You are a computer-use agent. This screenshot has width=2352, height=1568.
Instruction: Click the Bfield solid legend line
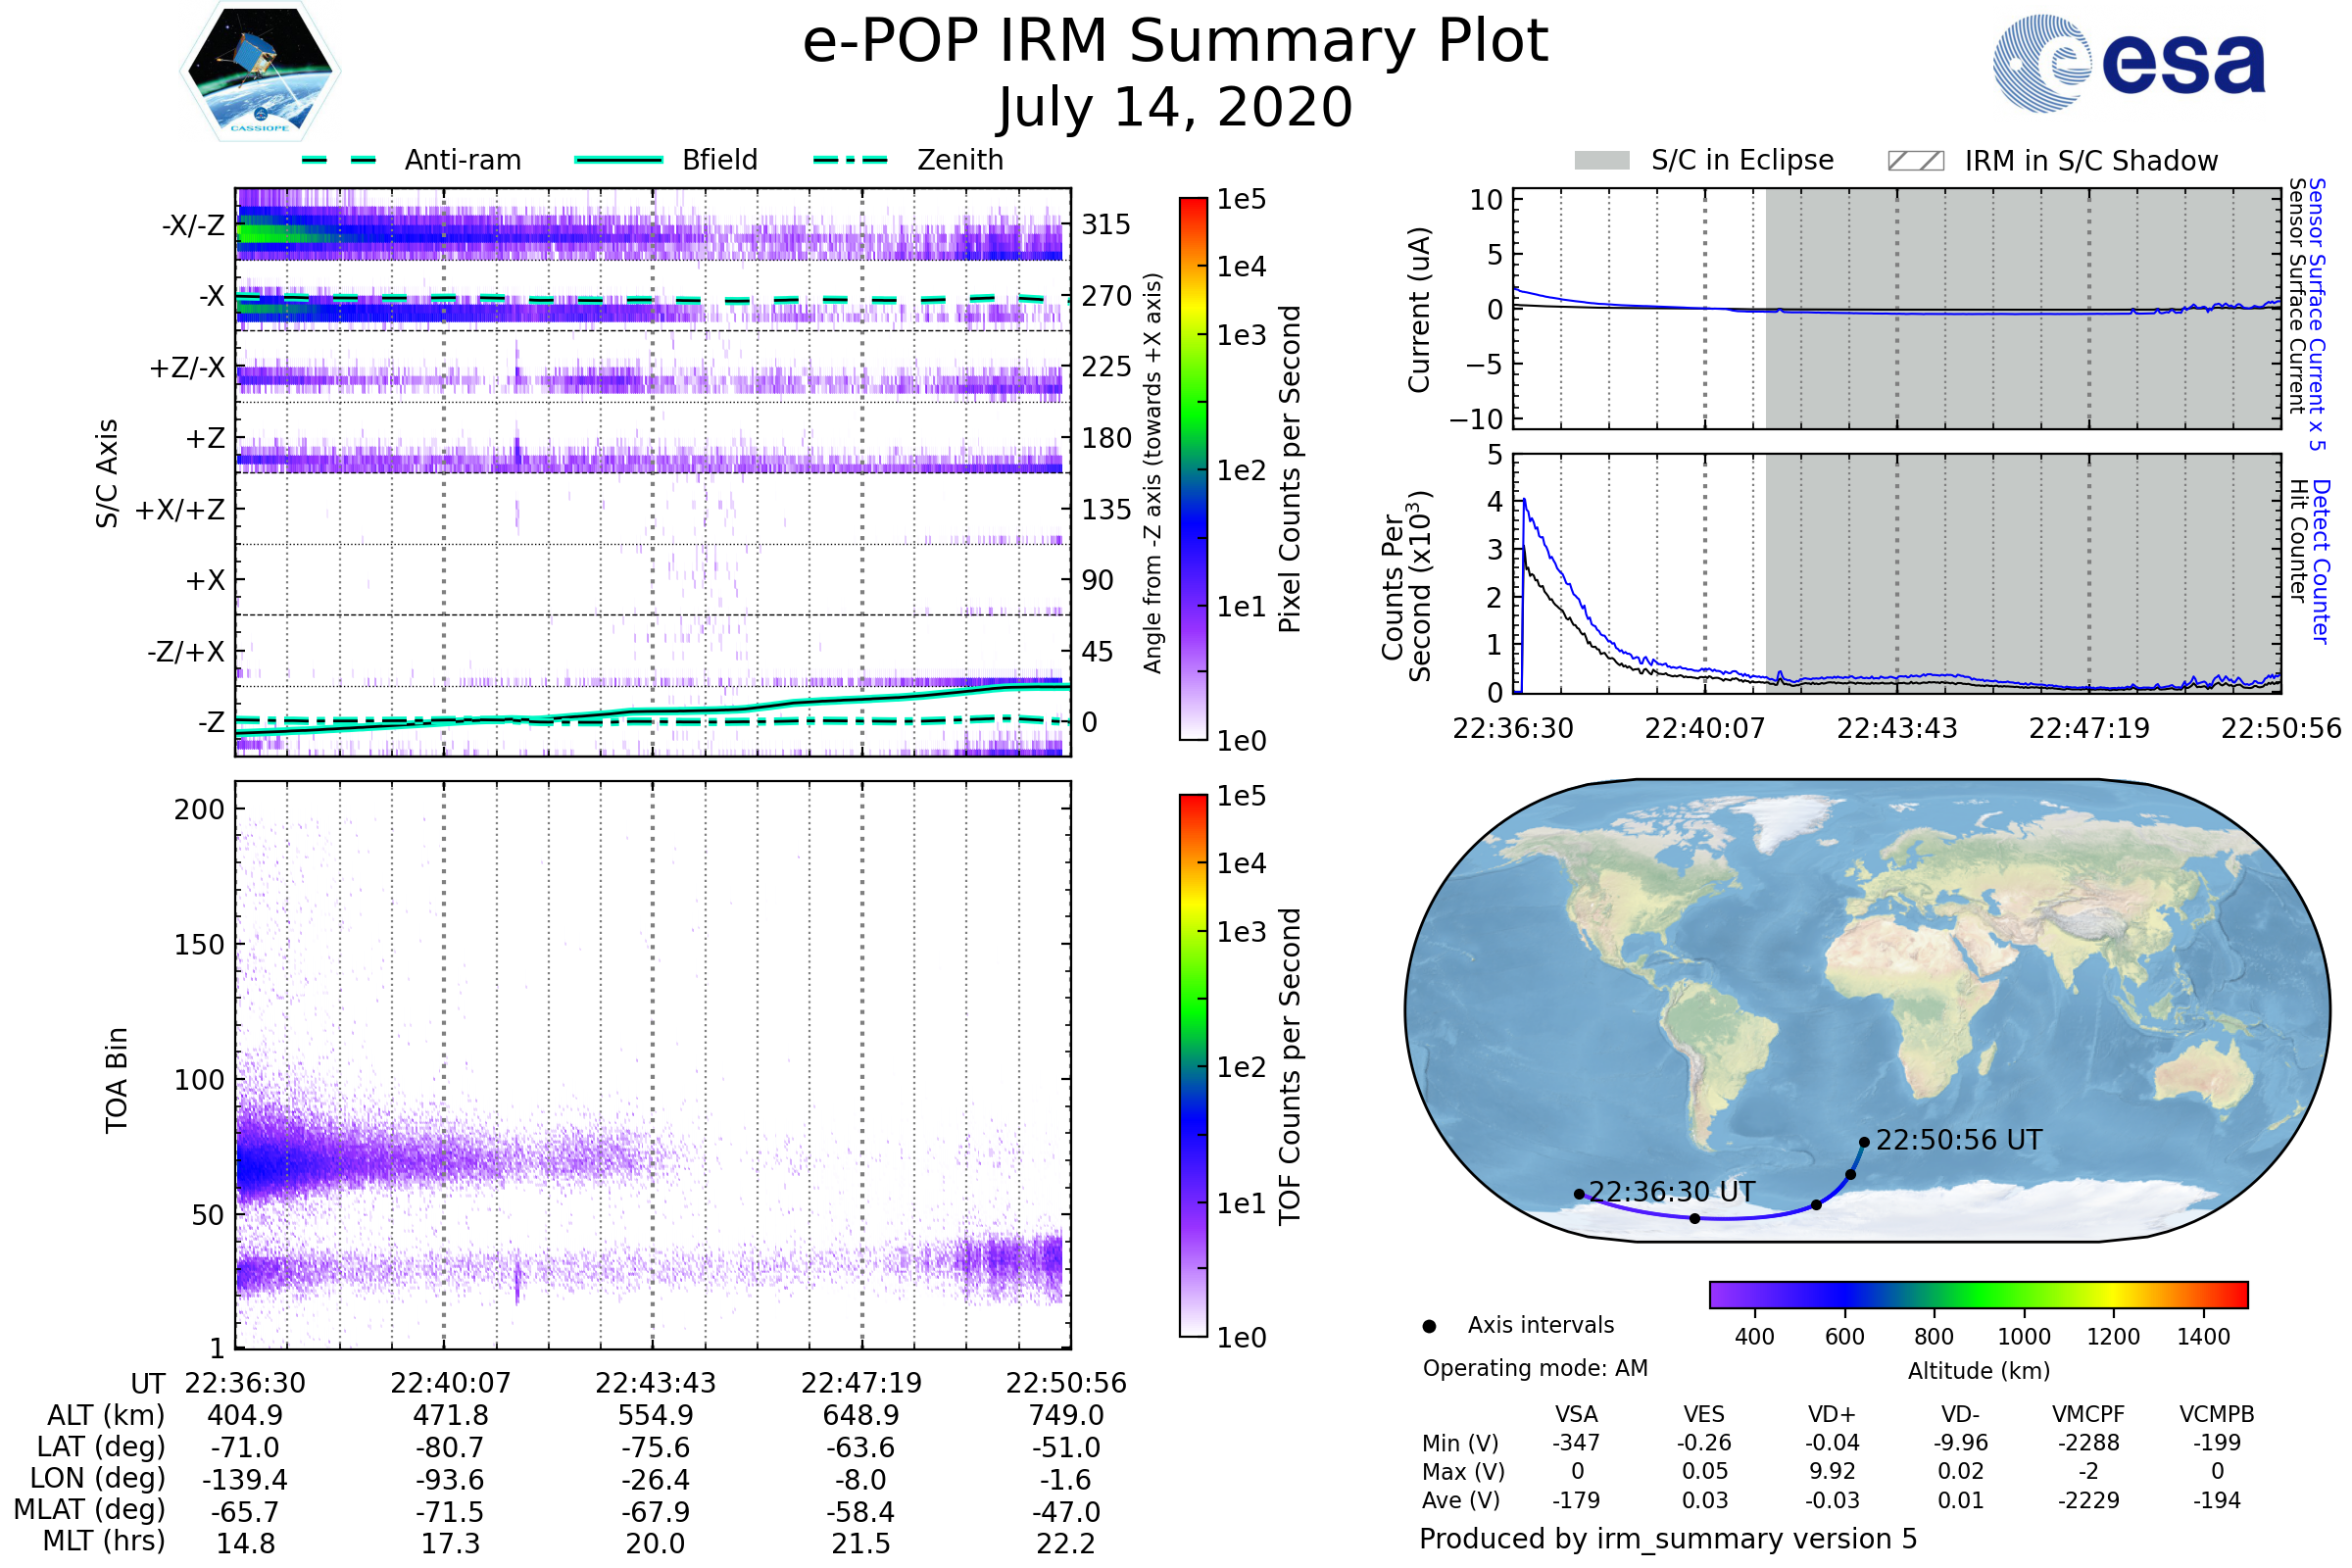click(618, 160)
